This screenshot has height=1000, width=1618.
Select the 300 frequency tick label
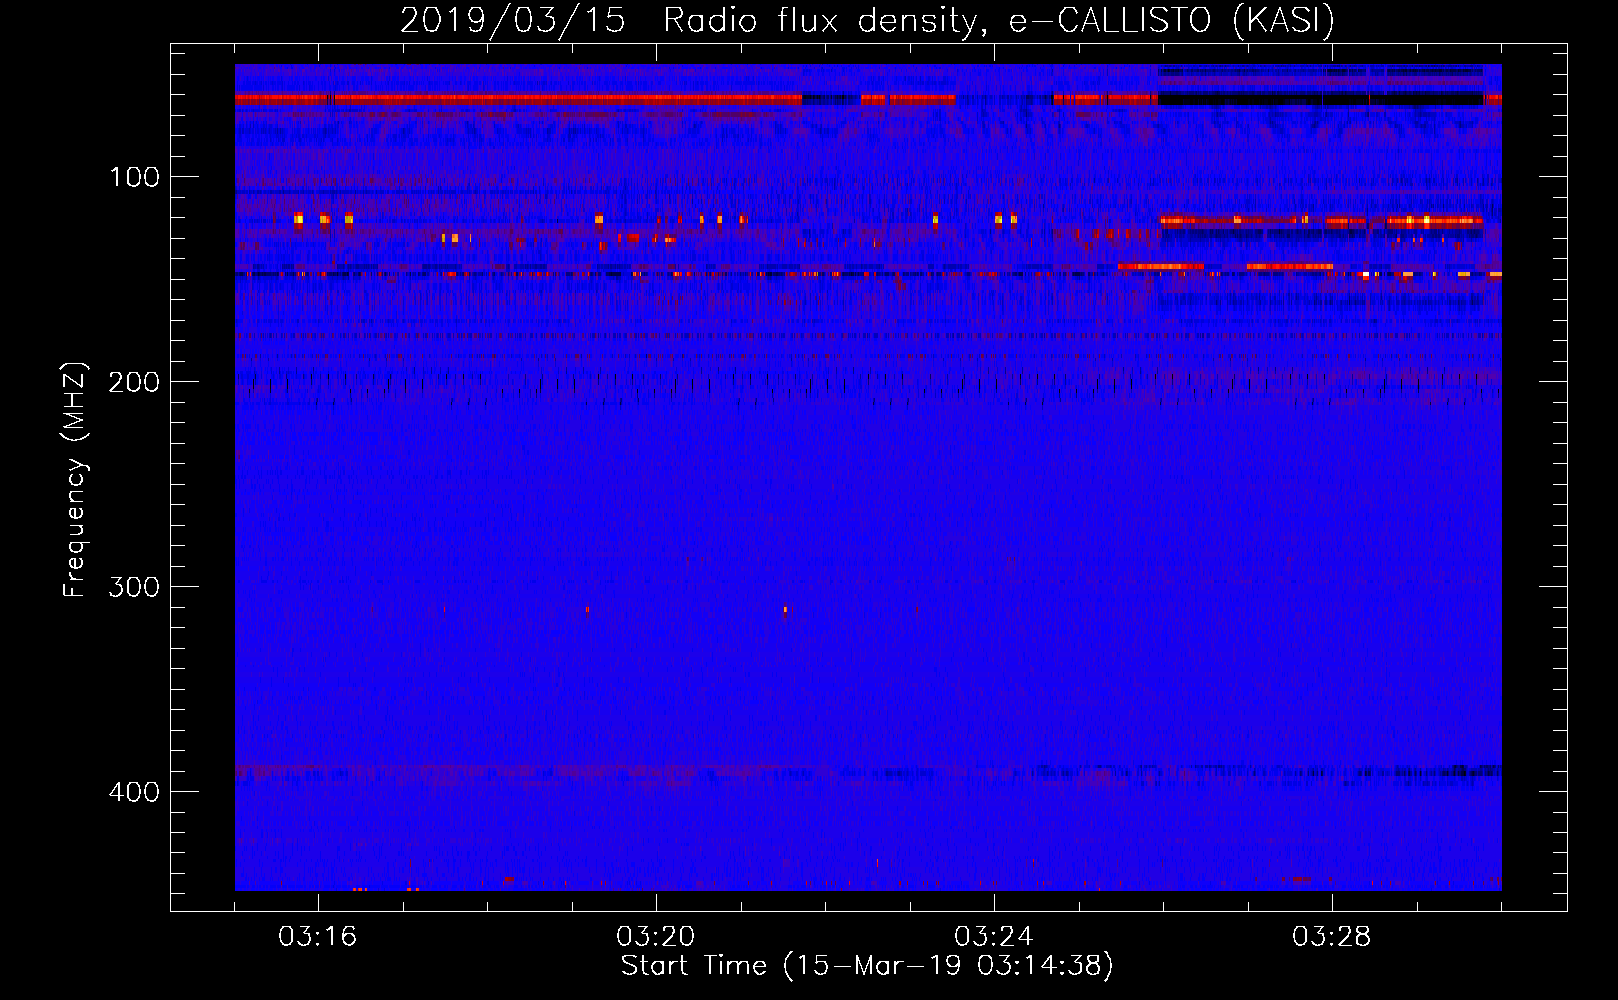pyautogui.click(x=135, y=587)
